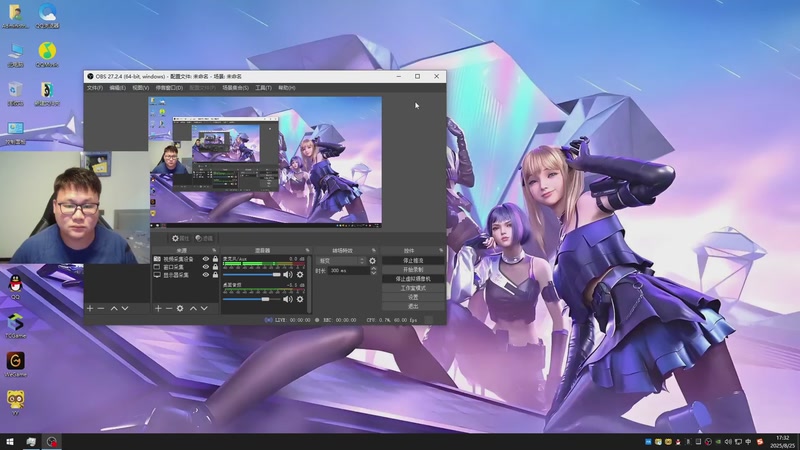The width and height of the screenshot is (800, 450).
Task: Pop out the Audio Mixer dock panel
Action: coord(308,251)
